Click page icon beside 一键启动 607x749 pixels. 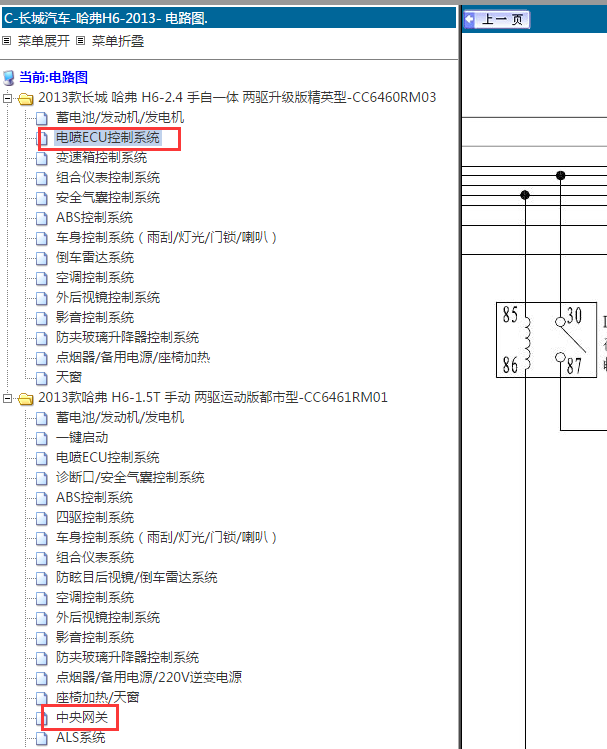42,438
